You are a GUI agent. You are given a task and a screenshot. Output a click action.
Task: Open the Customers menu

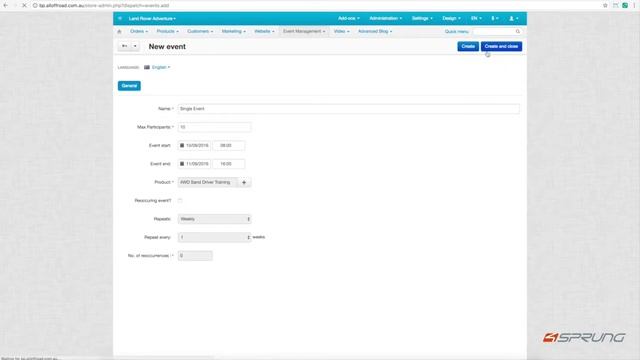200,31
